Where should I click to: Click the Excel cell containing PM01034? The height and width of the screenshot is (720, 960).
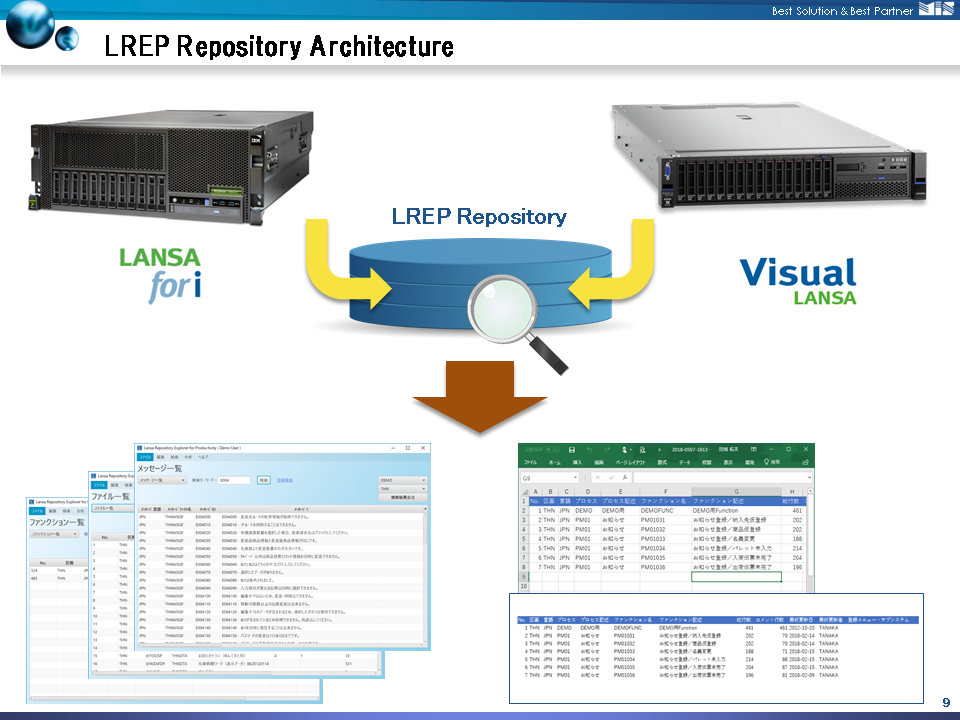click(666, 549)
